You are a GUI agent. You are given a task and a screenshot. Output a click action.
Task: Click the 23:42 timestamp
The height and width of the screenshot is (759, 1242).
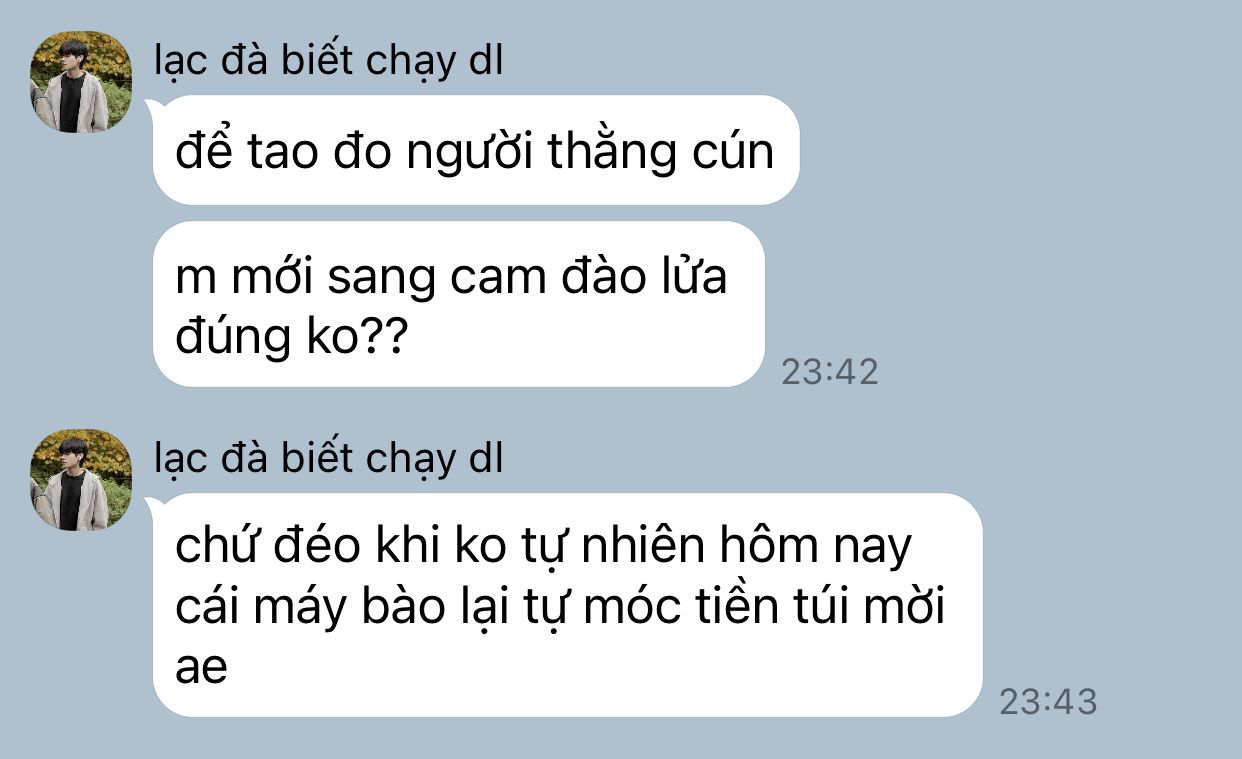[829, 372]
